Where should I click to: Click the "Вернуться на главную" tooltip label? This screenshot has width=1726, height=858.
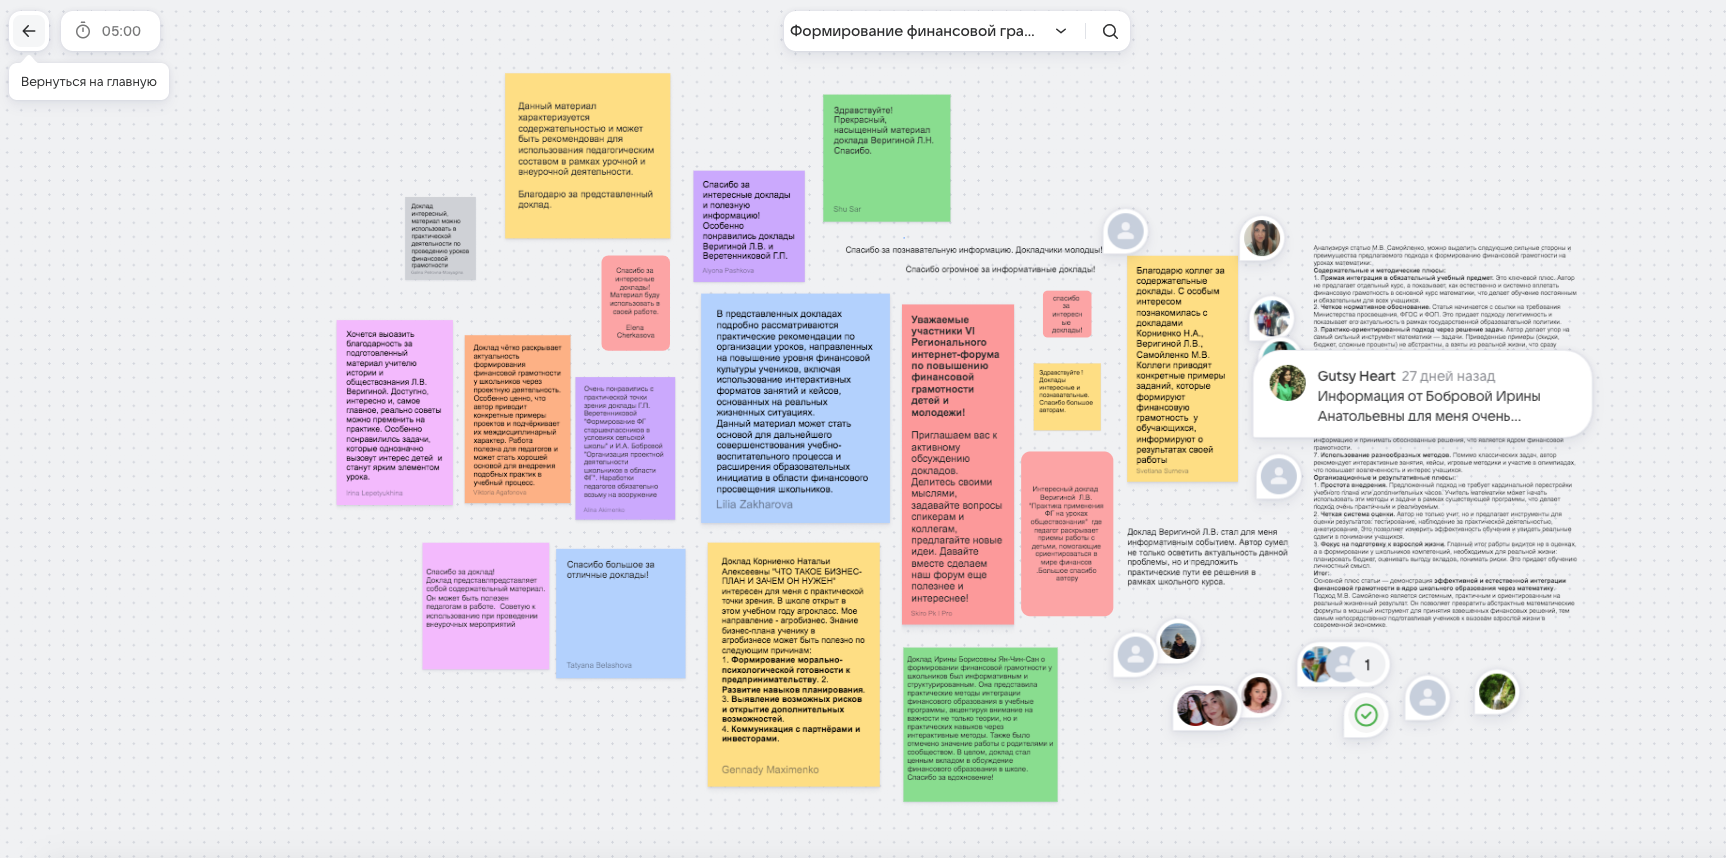(x=89, y=82)
